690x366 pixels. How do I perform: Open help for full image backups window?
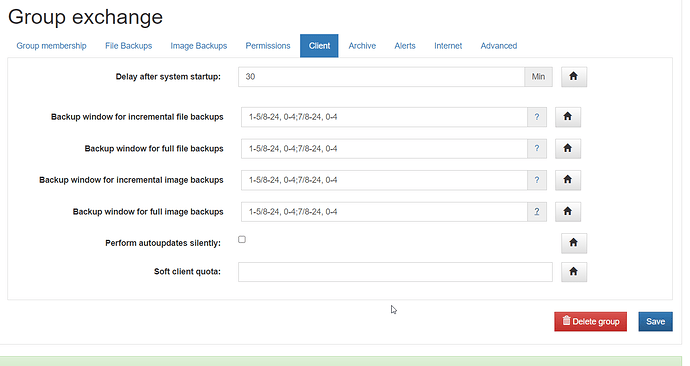(x=537, y=212)
